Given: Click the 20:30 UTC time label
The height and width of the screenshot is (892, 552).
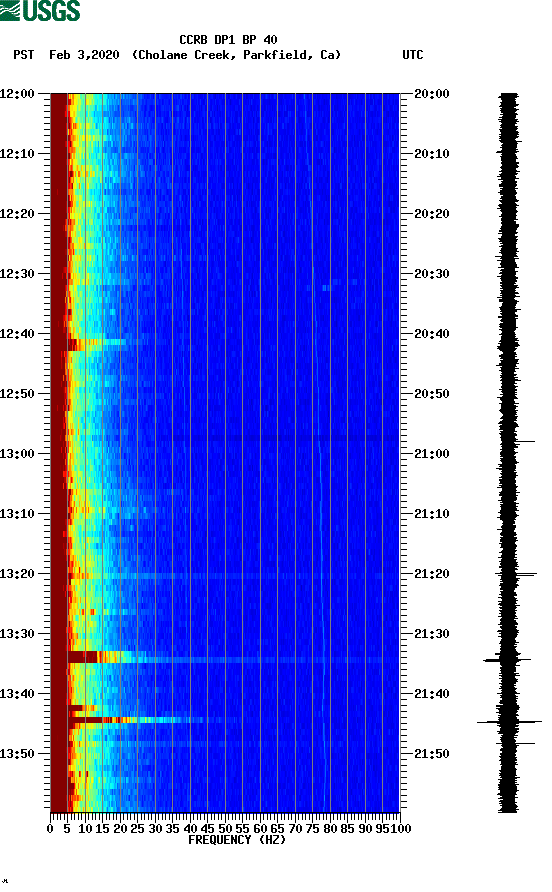Looking at the screenshot, I should (432, 274).
